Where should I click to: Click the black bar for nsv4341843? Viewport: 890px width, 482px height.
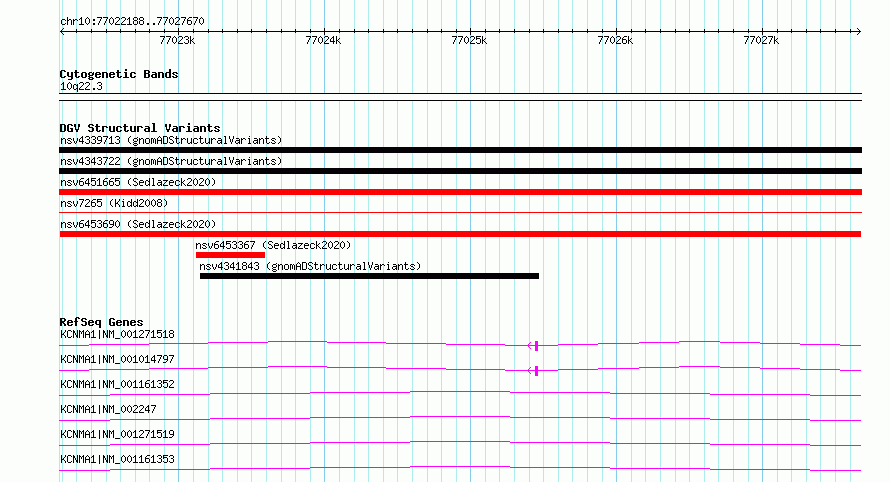[x=370, y=276]
